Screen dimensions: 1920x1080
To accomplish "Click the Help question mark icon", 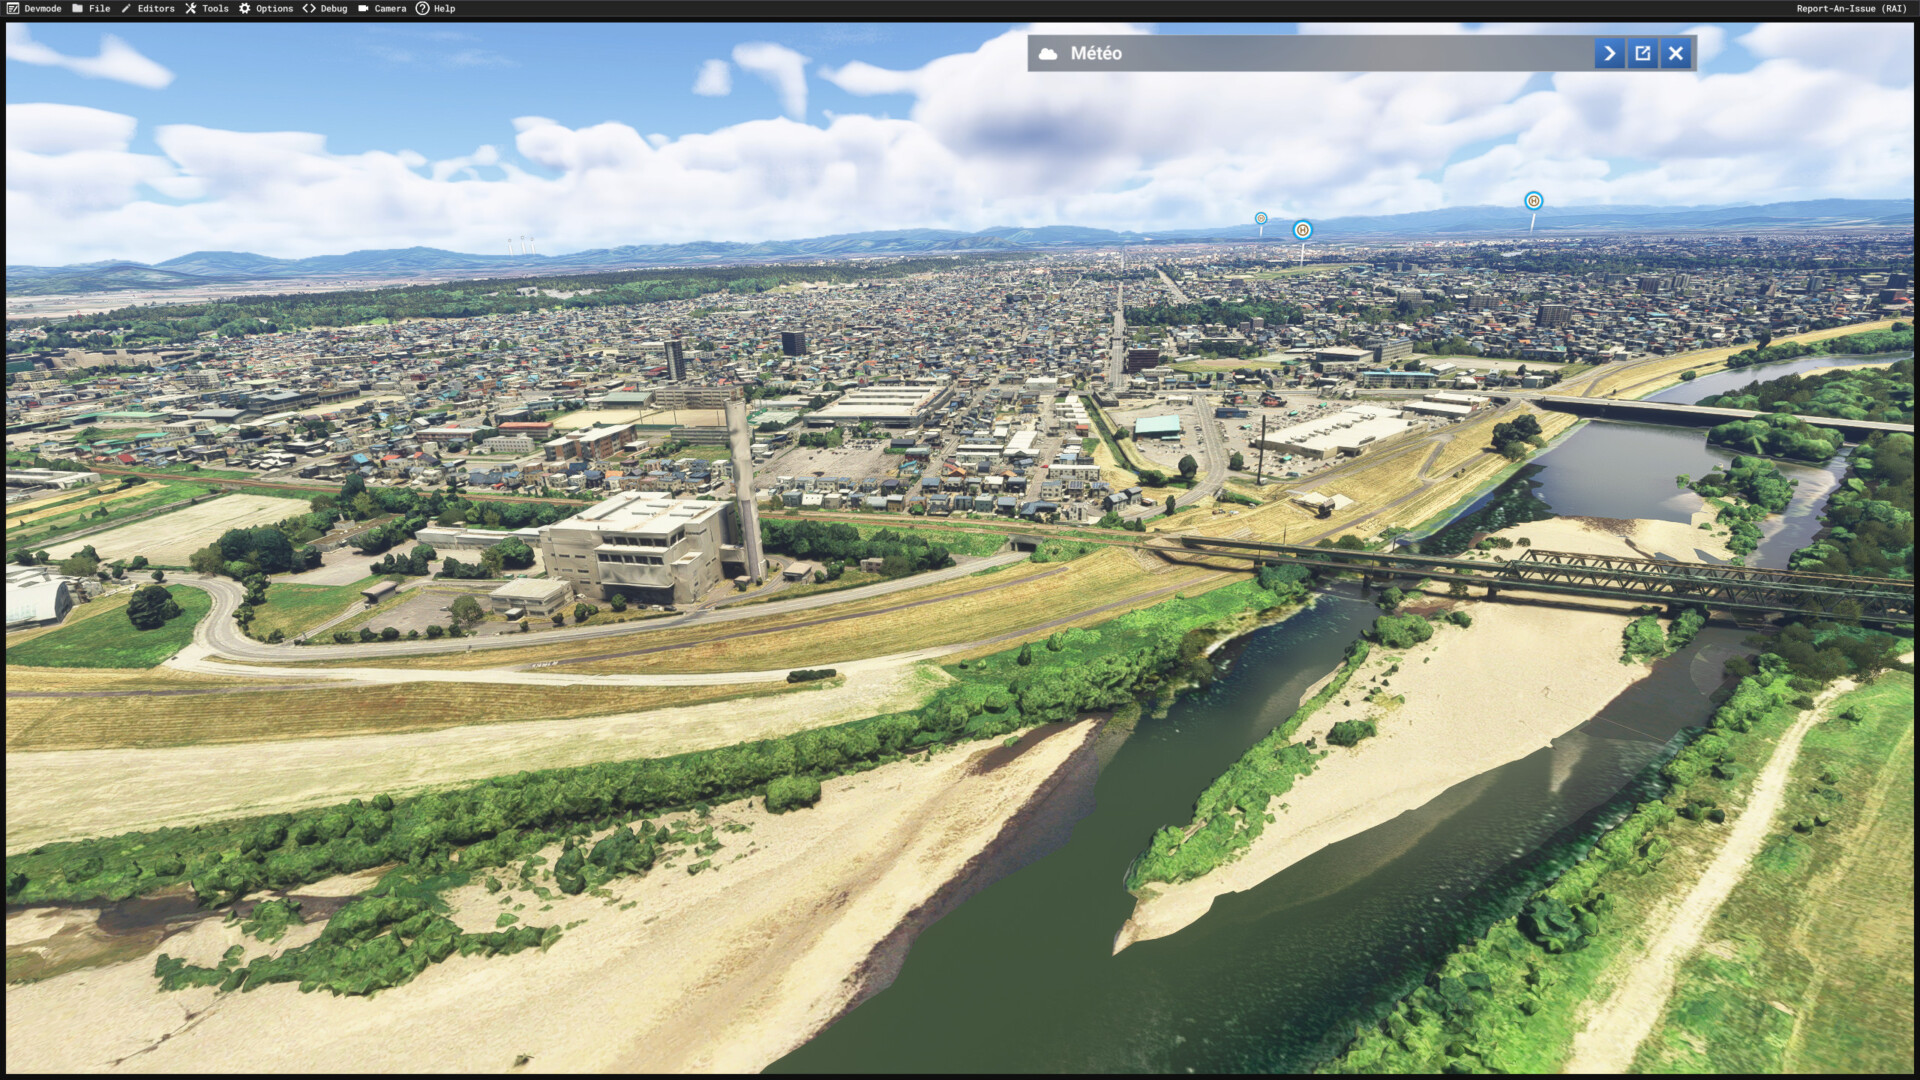I will point(422,8).
